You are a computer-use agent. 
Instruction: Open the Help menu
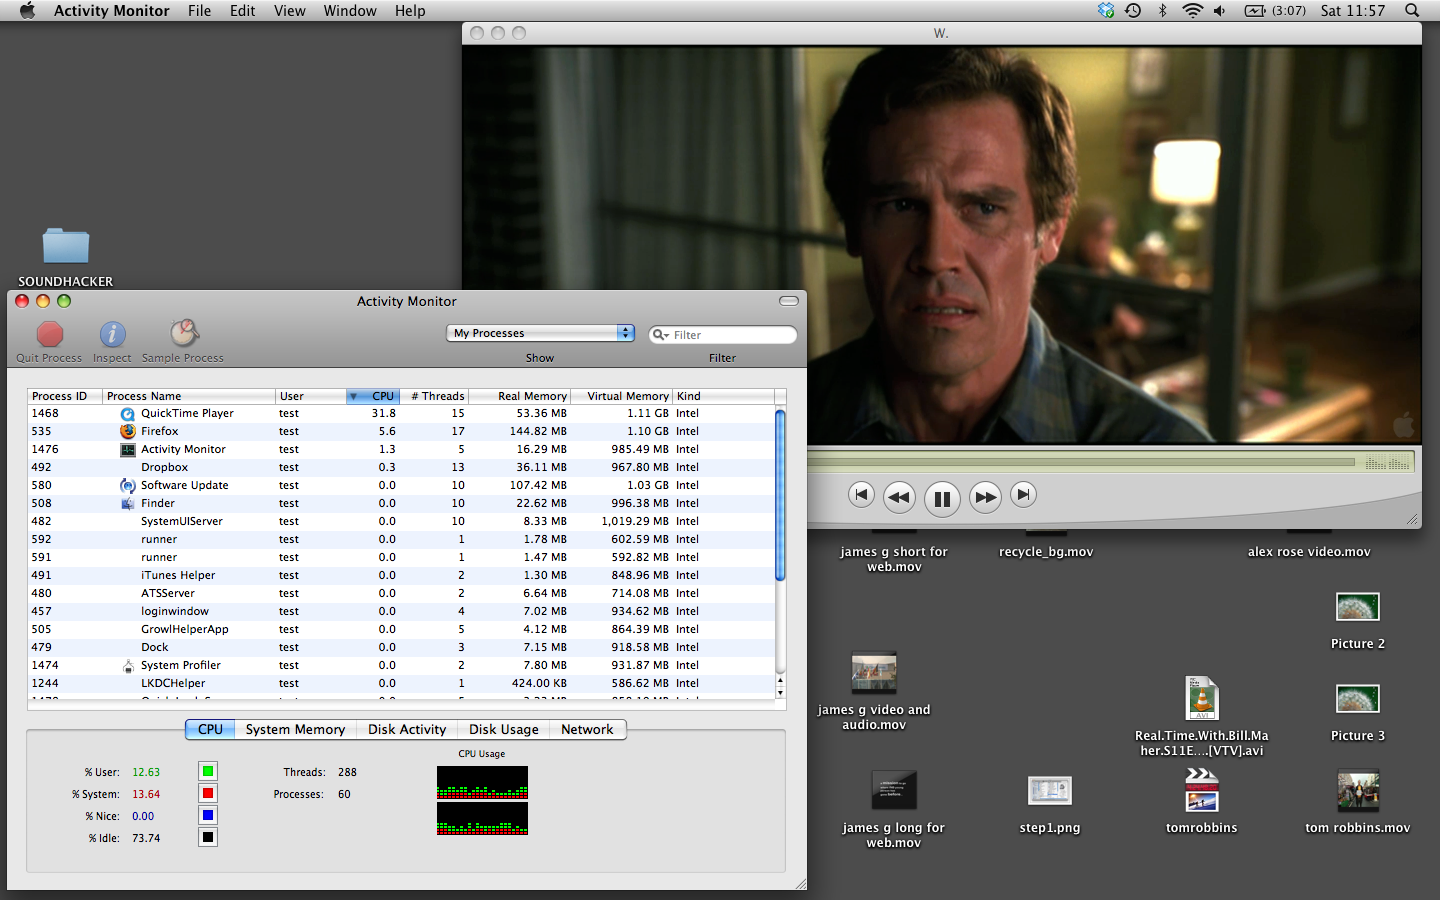tap(410, 11)
